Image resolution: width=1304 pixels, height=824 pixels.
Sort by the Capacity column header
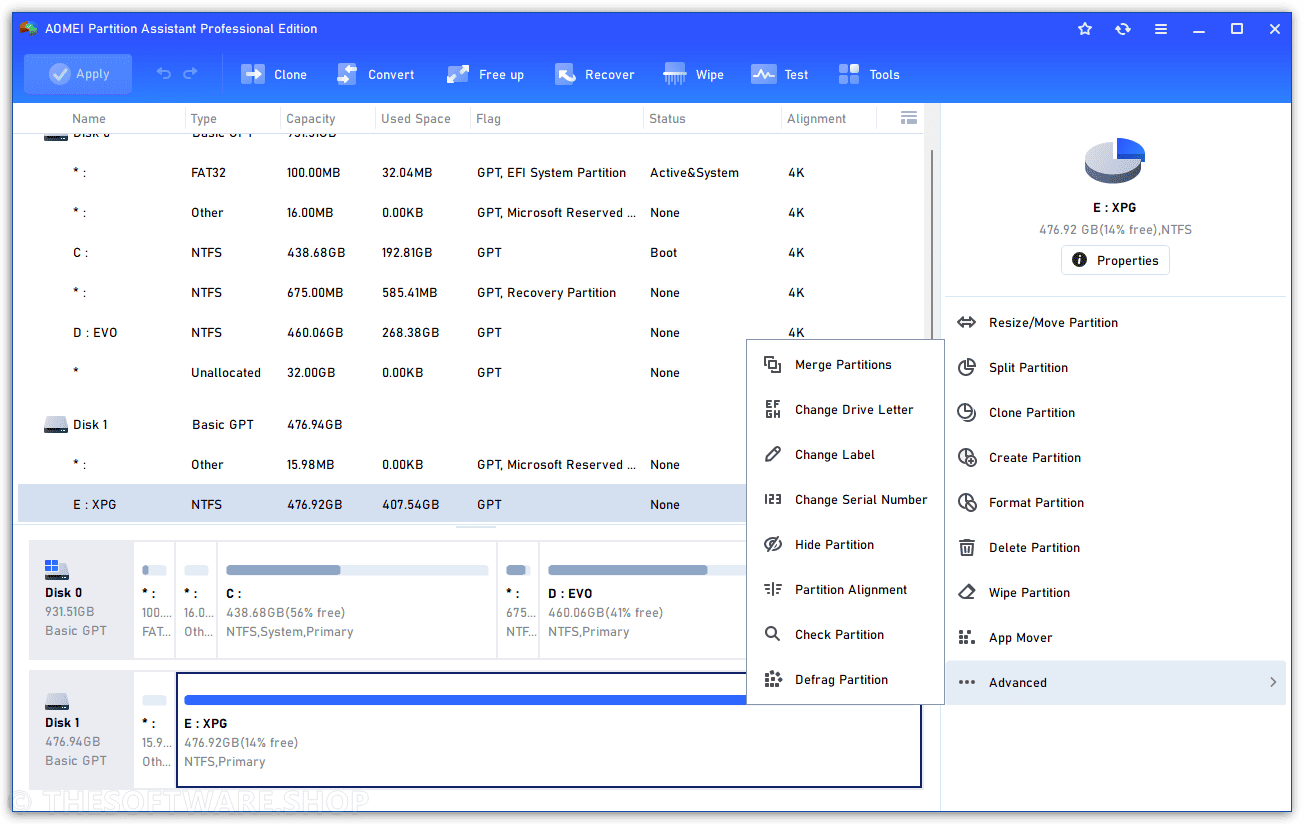[x=311, y=118]
